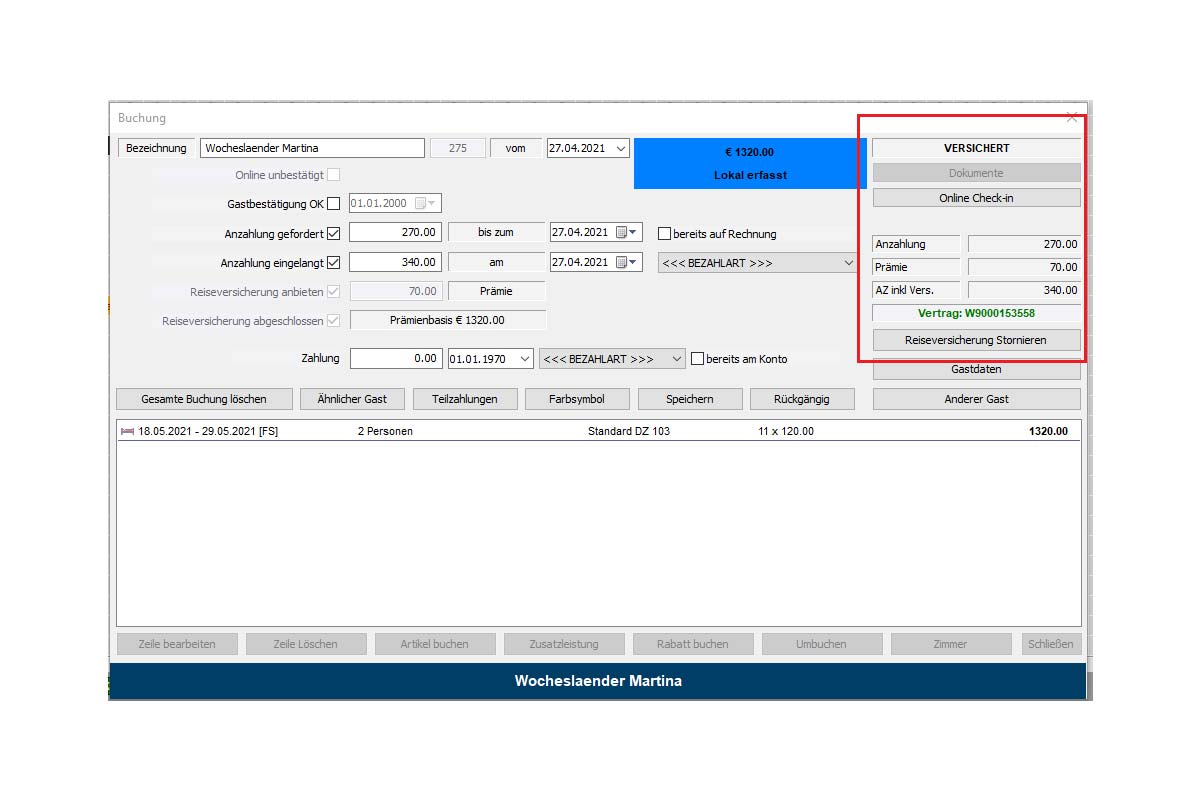1200x800 pixels.
Task: Click bed icon in the booking row
Action: (x=127, y=432)
